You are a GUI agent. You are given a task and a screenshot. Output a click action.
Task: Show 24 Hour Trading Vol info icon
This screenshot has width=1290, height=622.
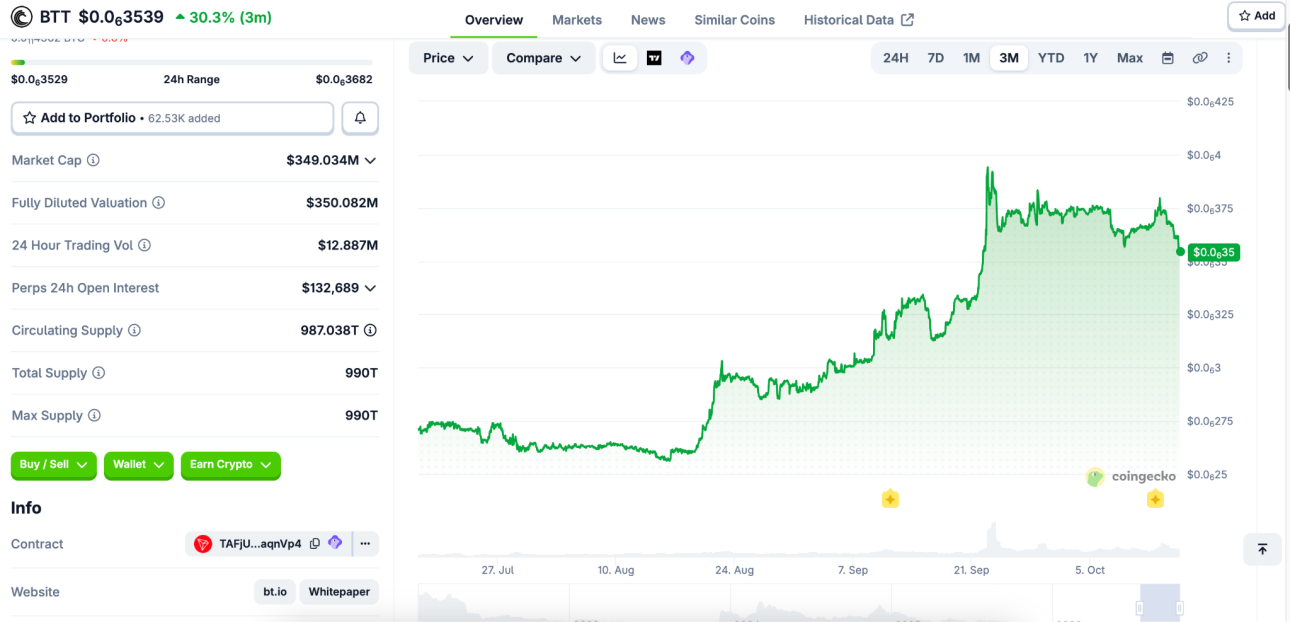pos(144,245)
